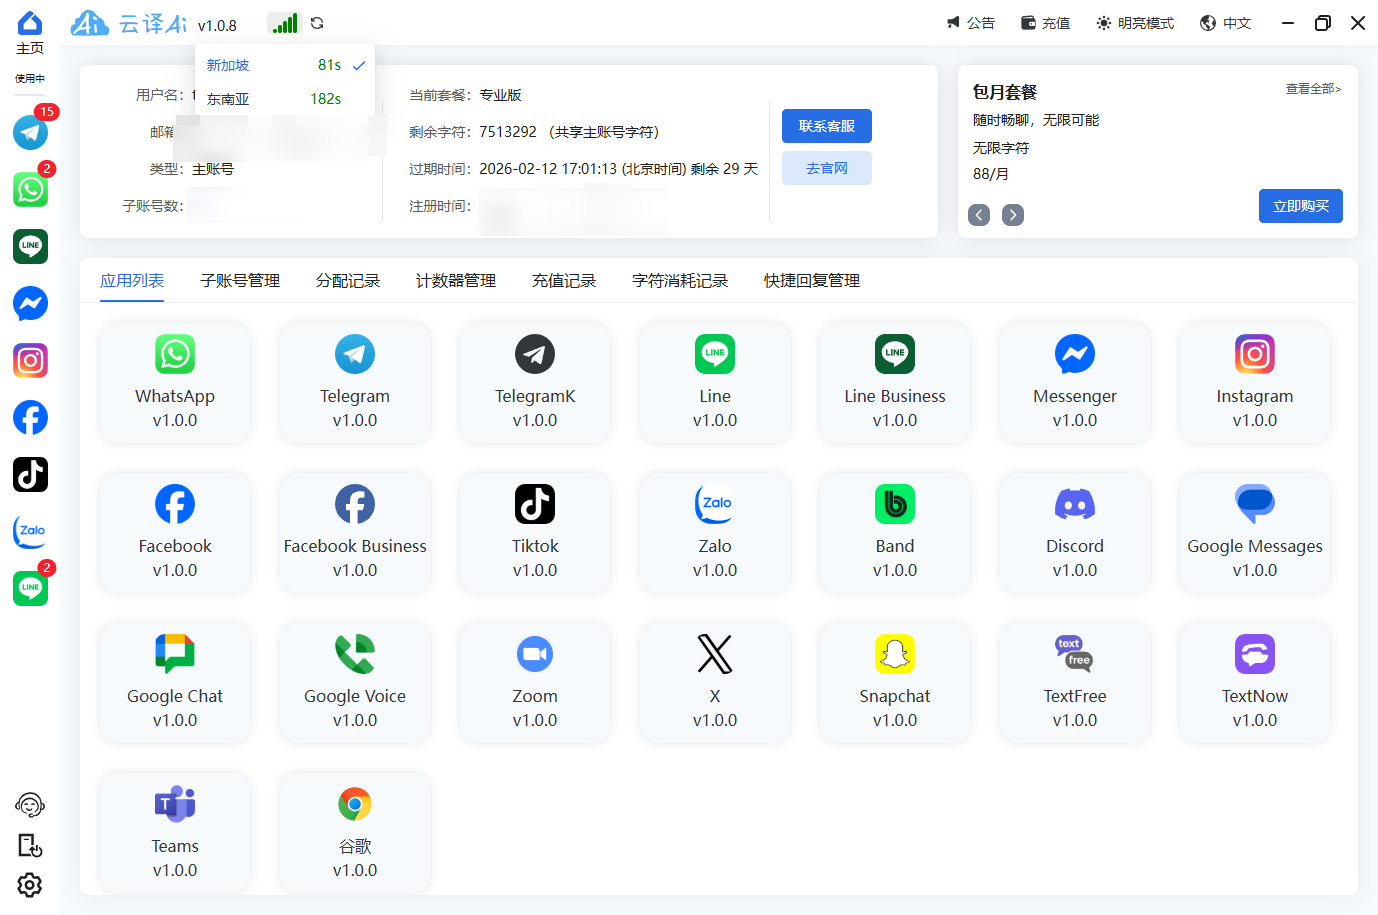Screen dimensions: 1378x915
Task: Open the 中文 language selector
Action: pyautogui.click(x=1225, y=22)
